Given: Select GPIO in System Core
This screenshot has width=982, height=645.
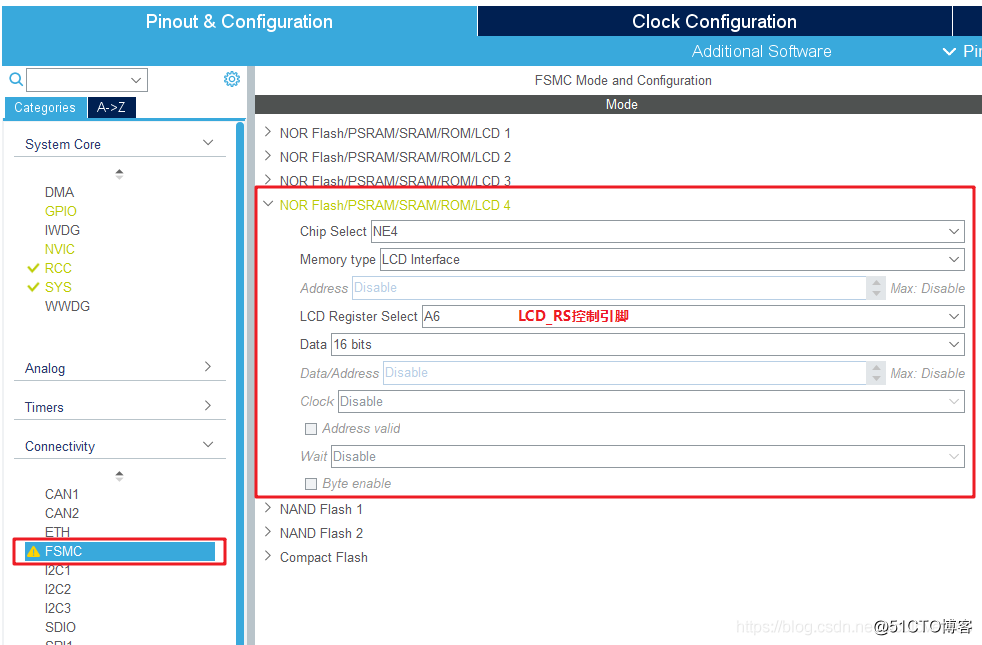Looking at the screenshot, I should coord(61,211).
